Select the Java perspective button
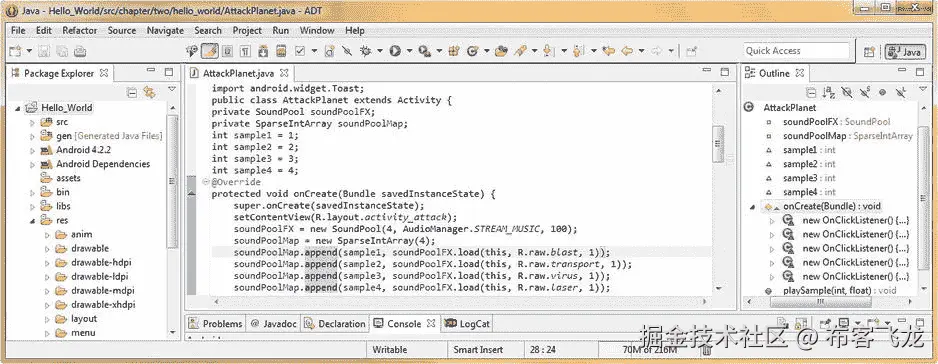The height and width of the screenshot is (364, 938). (x=905, y=52)
